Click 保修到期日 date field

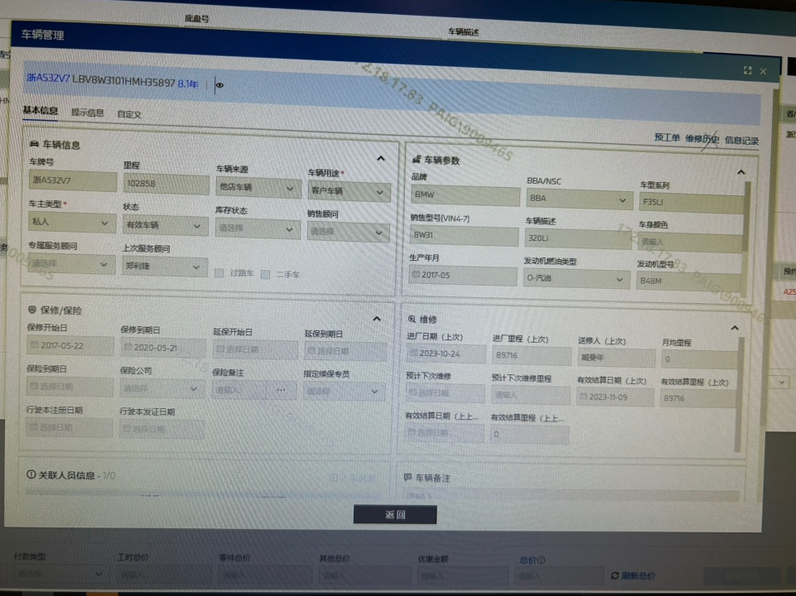(x=163, y=348)
